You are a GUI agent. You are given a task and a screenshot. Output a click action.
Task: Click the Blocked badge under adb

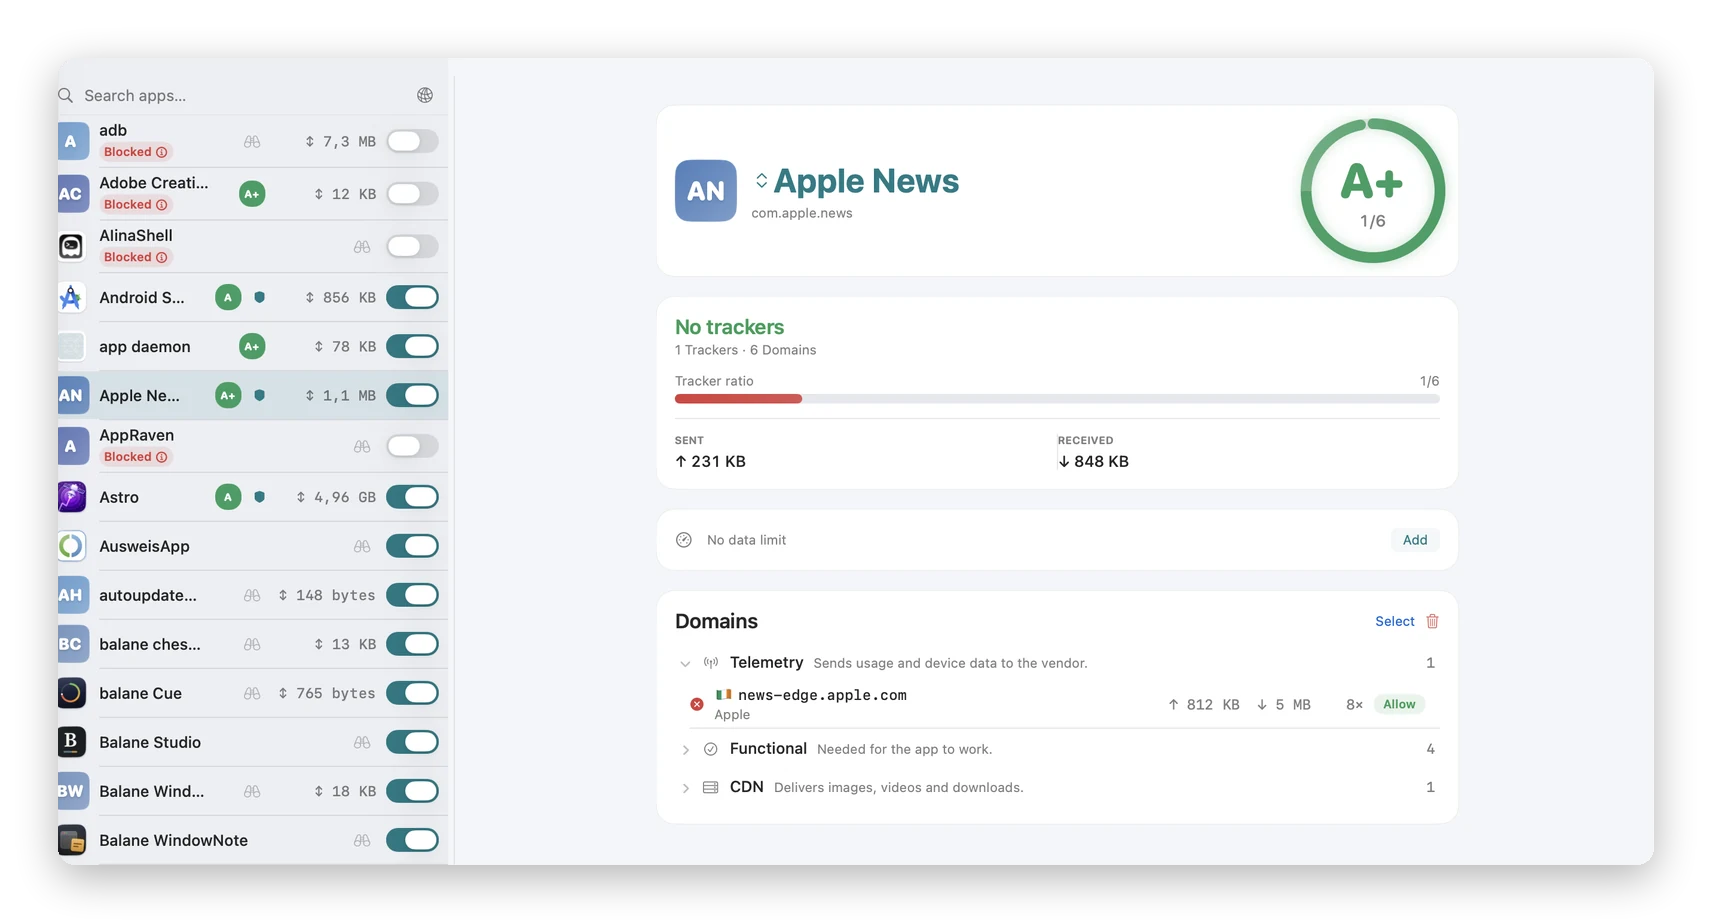[136, 152]
